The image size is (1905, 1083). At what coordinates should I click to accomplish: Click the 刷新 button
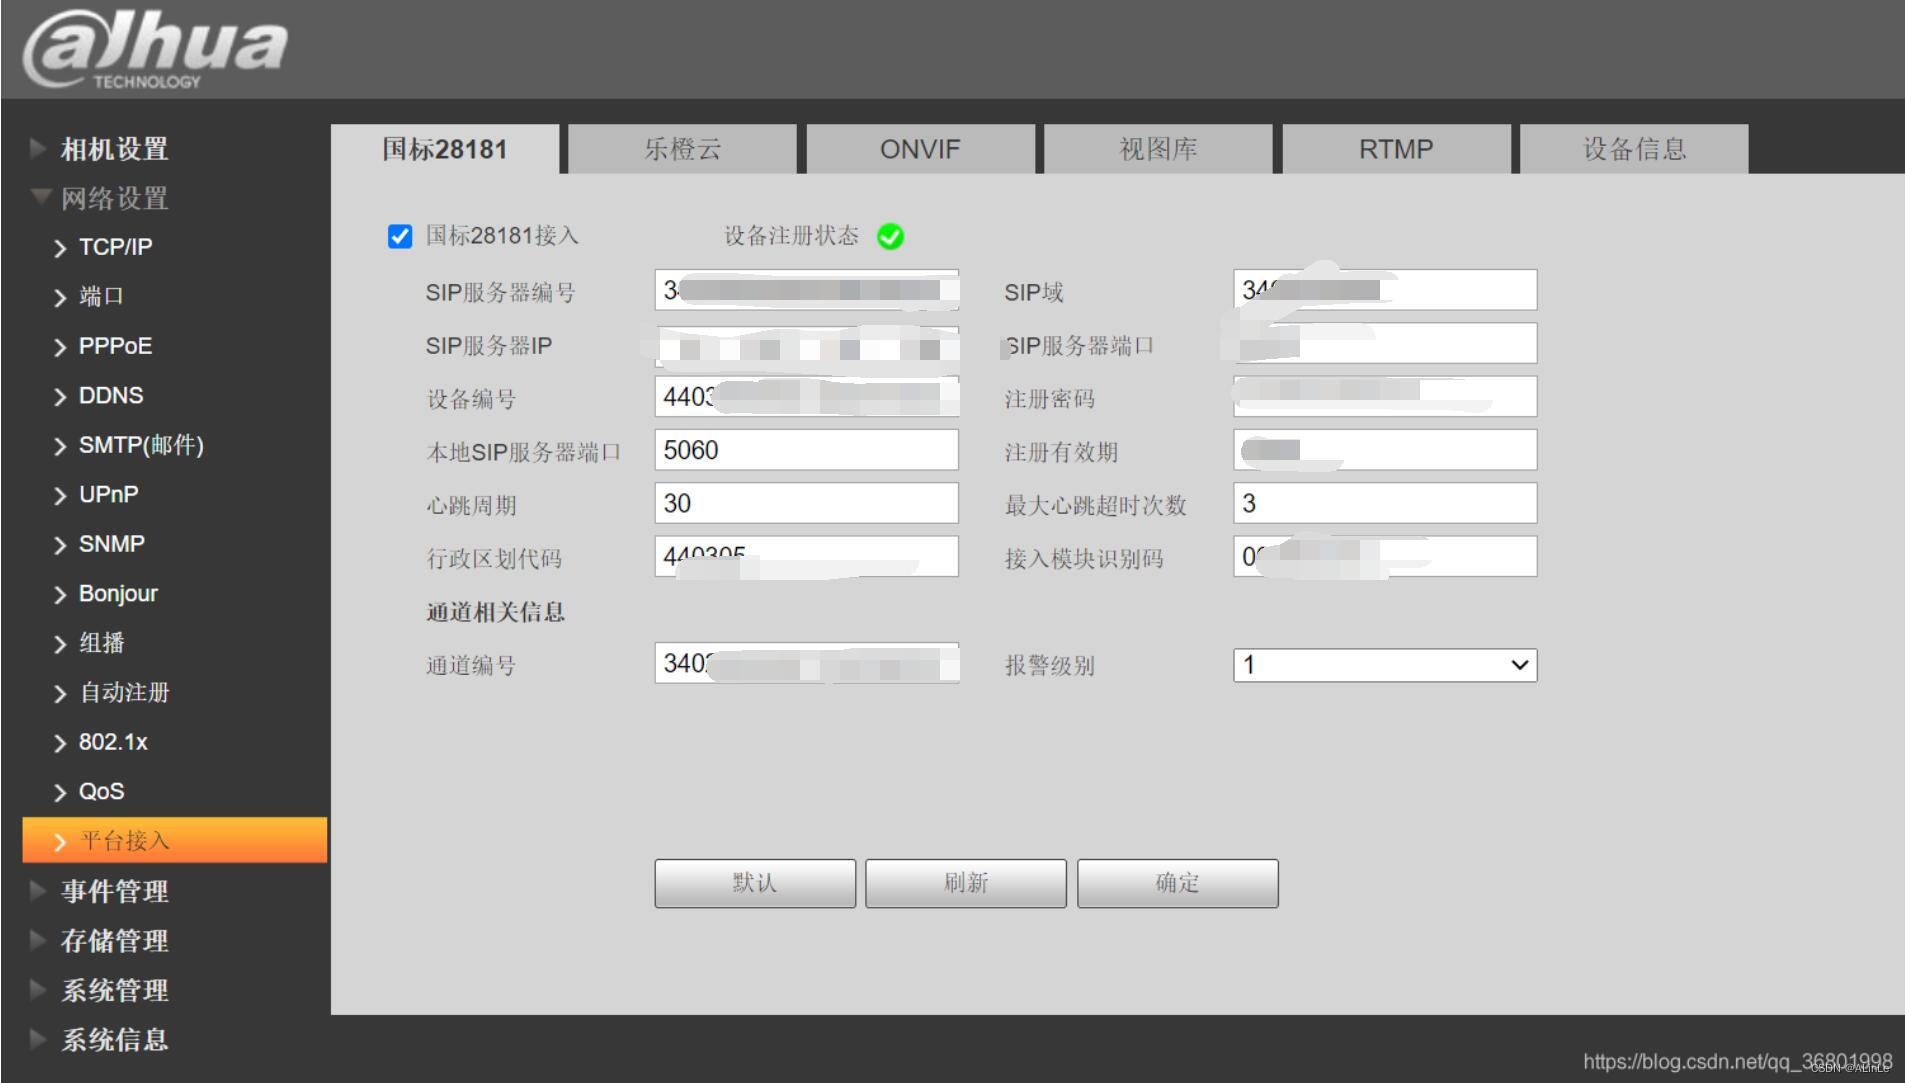[x=966, y=883]
